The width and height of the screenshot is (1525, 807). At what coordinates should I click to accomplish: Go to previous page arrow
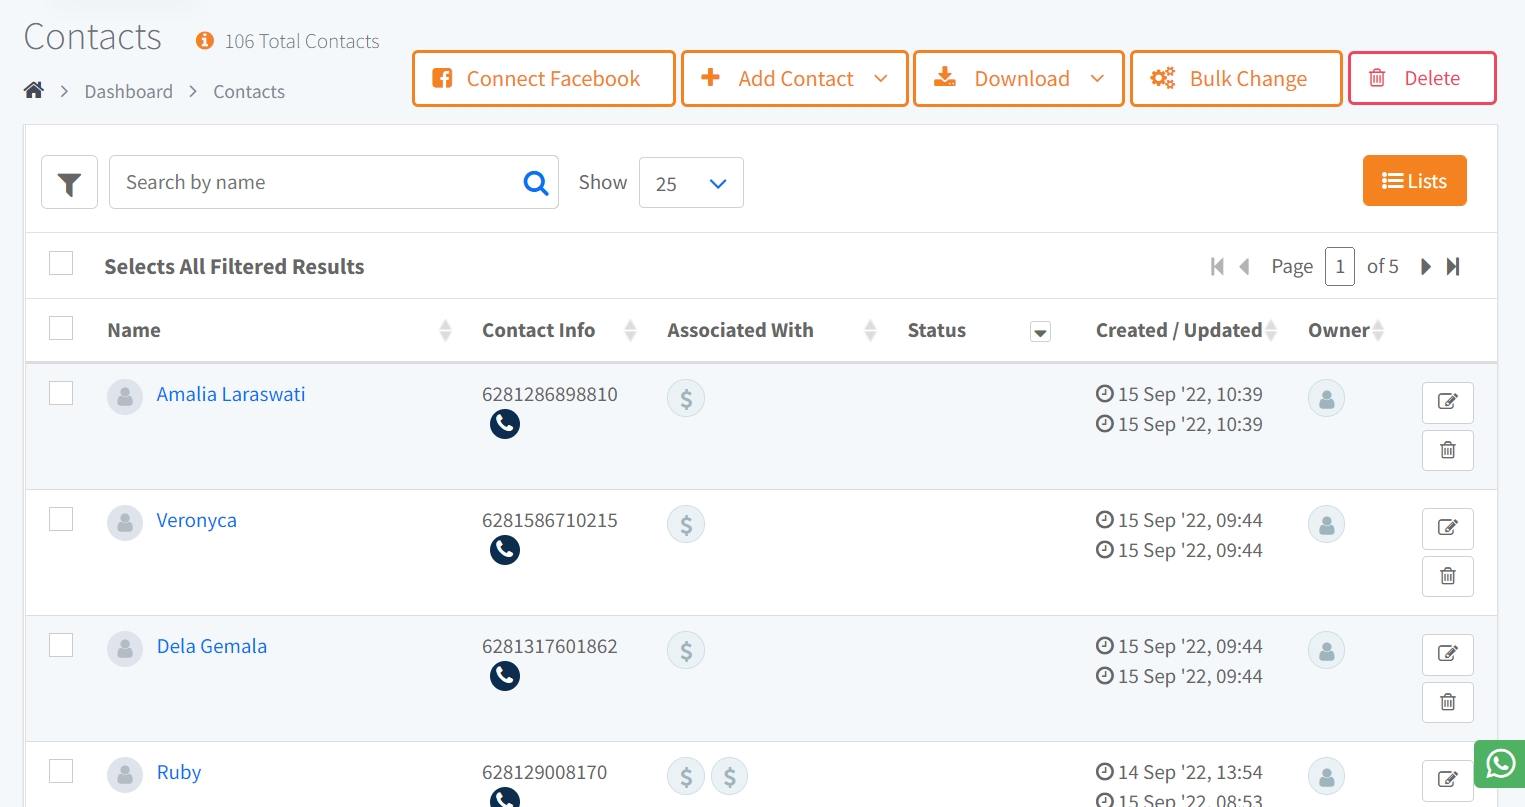(x=1245, y=266)
